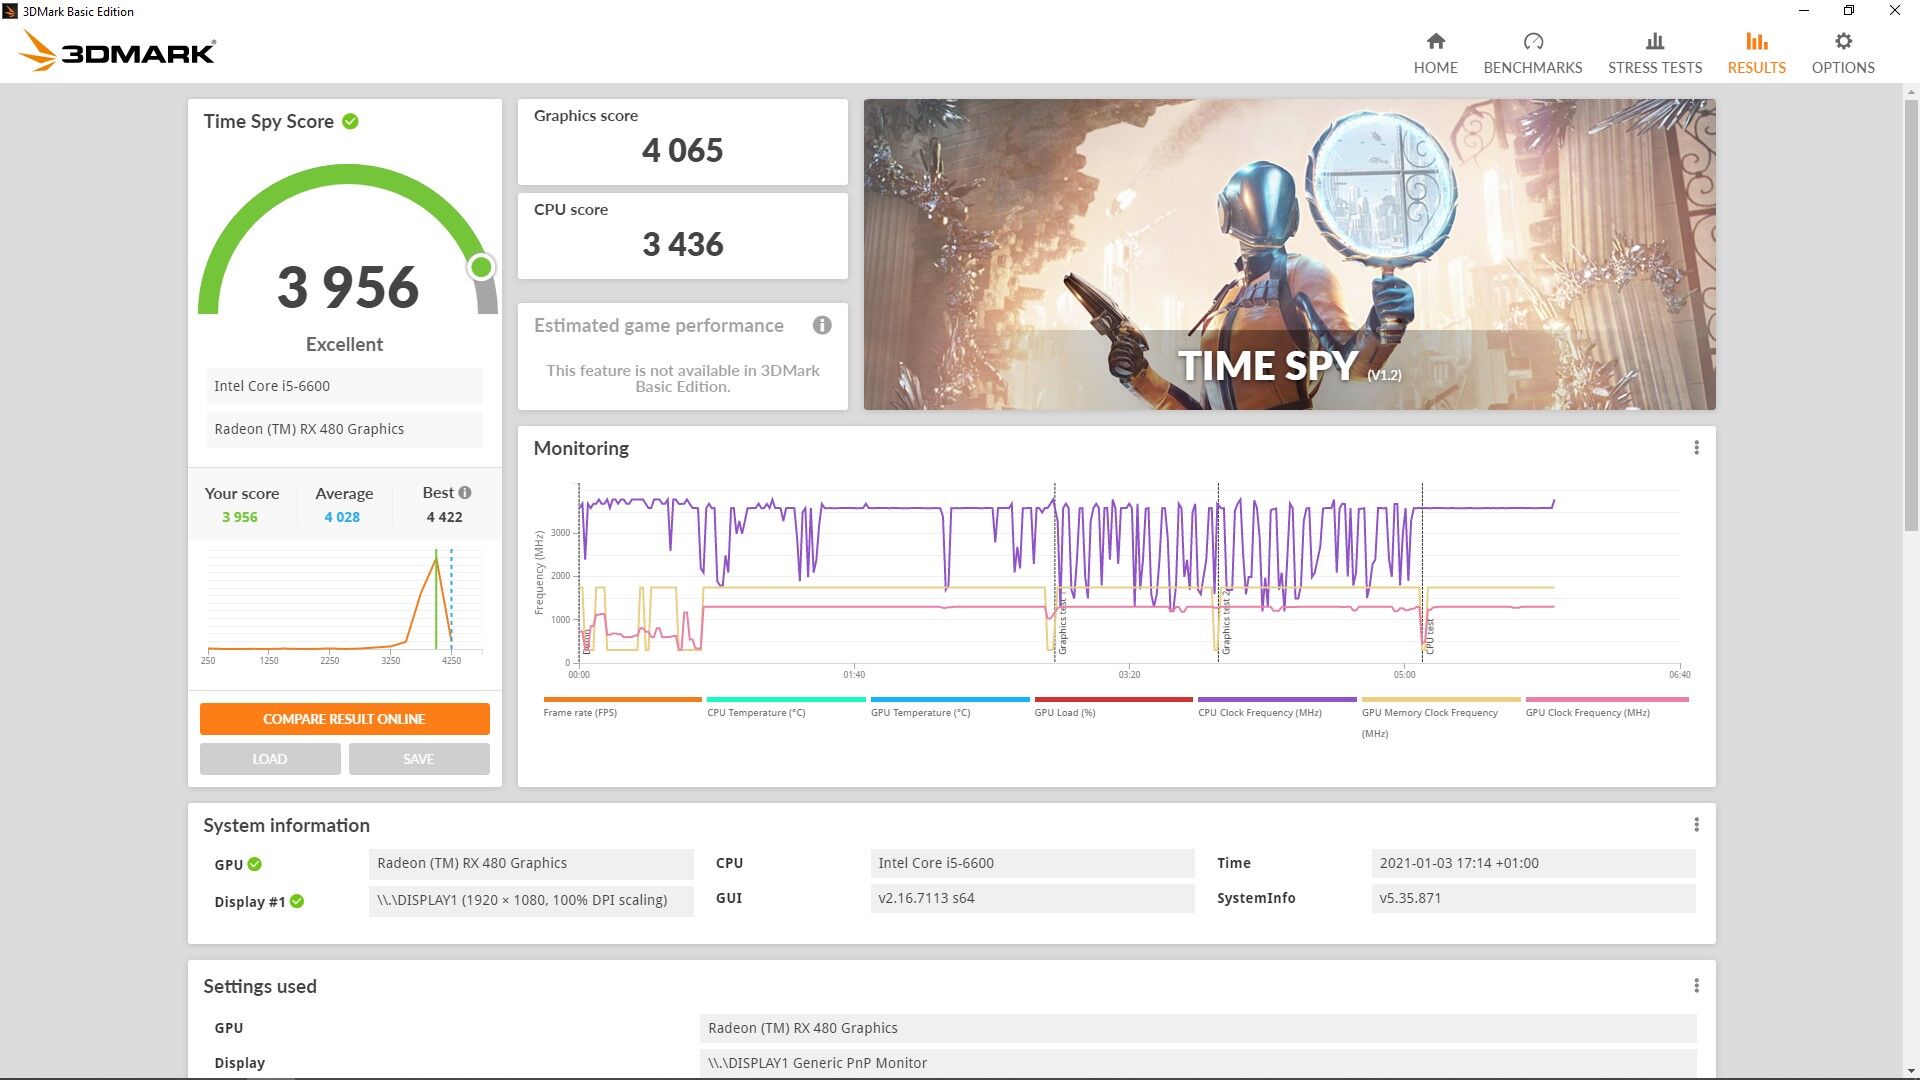
Task: Click Intel Core i5-6600 under the gauge
Action: 344,386
